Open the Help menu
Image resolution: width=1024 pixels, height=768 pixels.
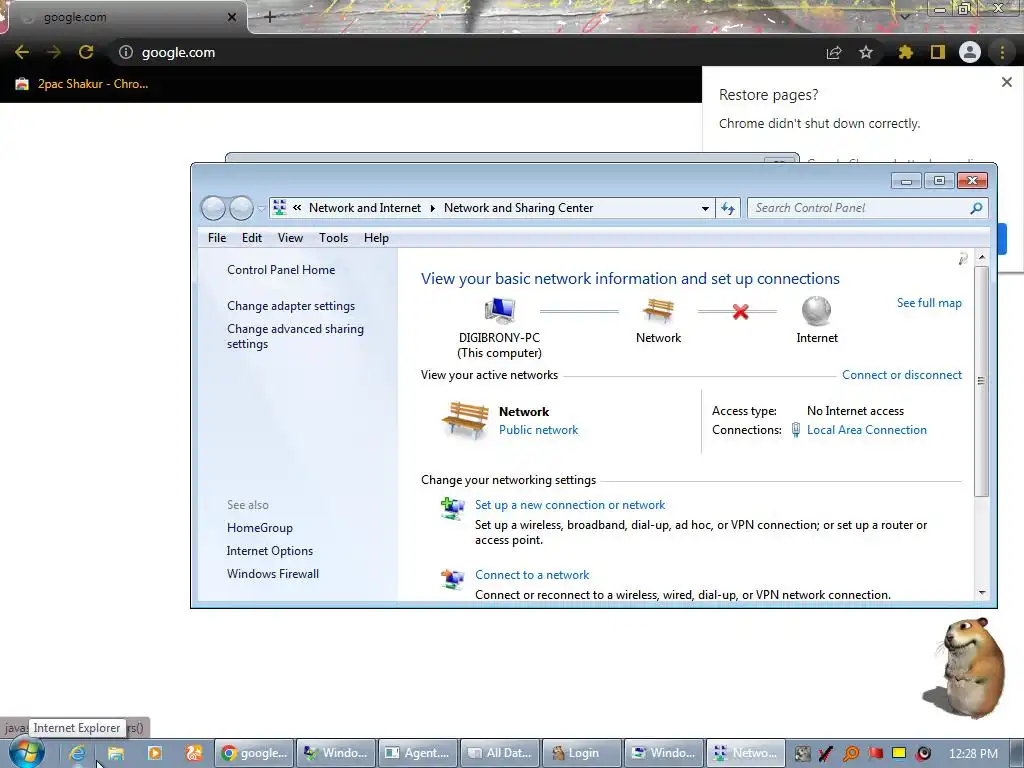pyautogui.click(x=376, y=238)
